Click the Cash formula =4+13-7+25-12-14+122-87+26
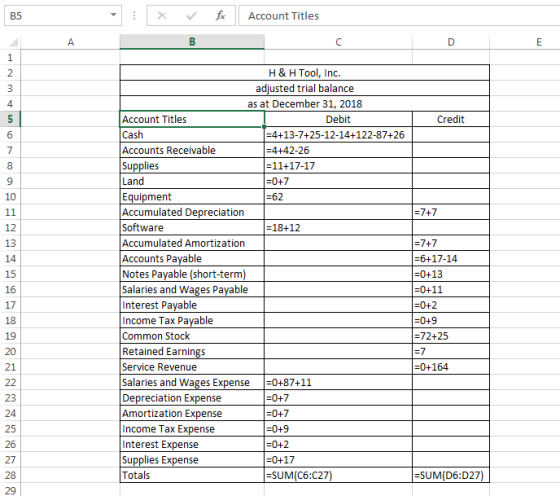This screenshot has height=496, width=560. 338,135
